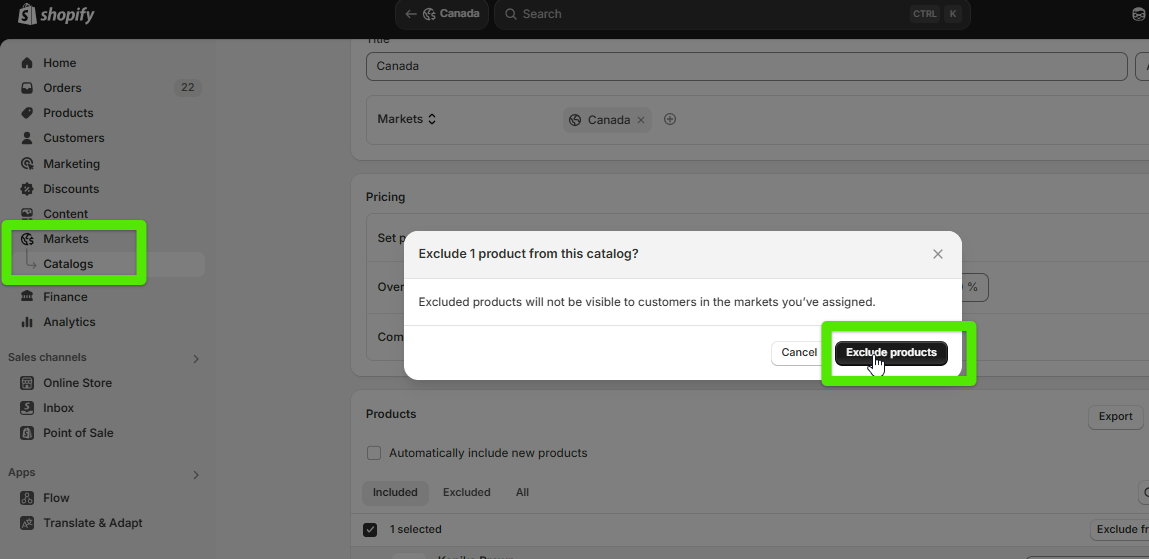Open the Analytics section icon
Viewport: 1149px width, 559px height.
click(27, 322)
